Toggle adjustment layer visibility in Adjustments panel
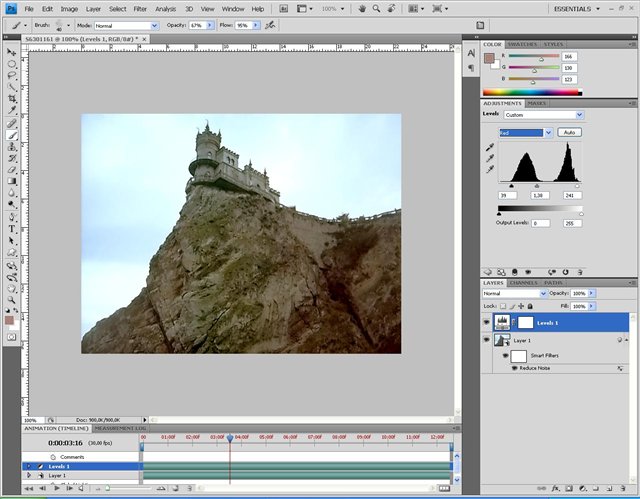The width and height of the screenshot is (640, 499). 528,272
